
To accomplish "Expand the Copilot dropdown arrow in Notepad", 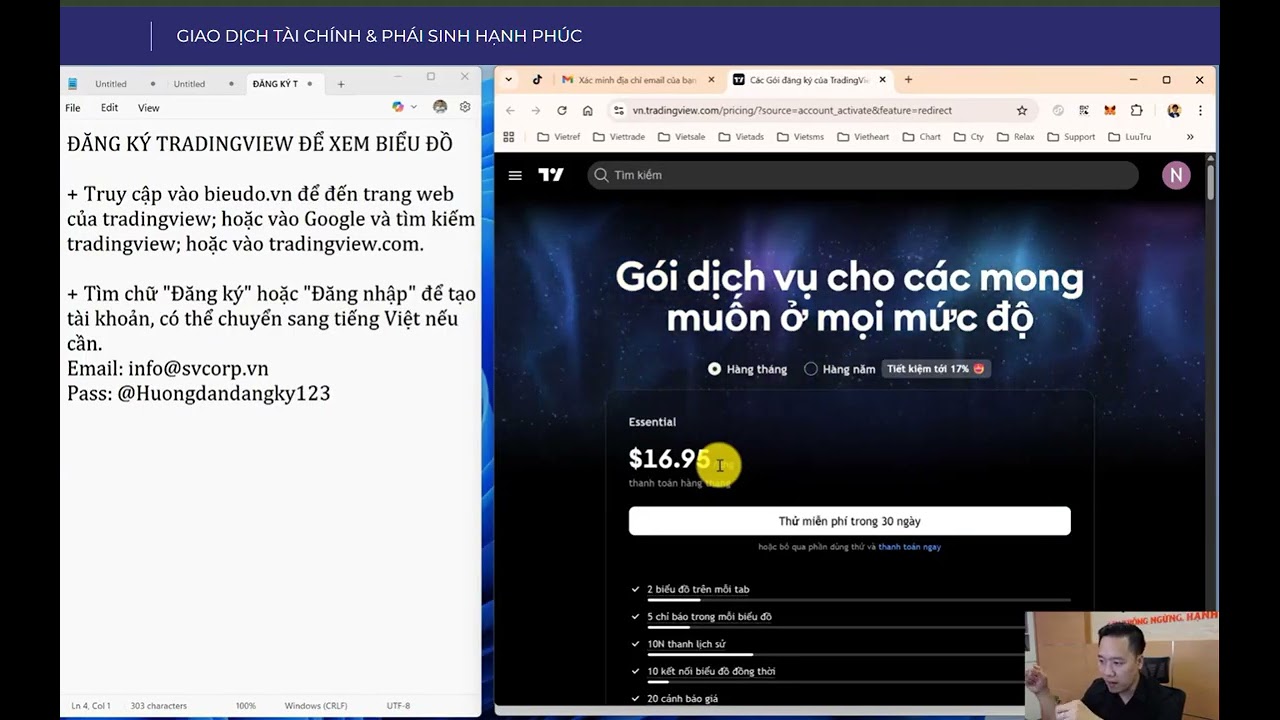I will pyautogui.click(x=413, y=107).
